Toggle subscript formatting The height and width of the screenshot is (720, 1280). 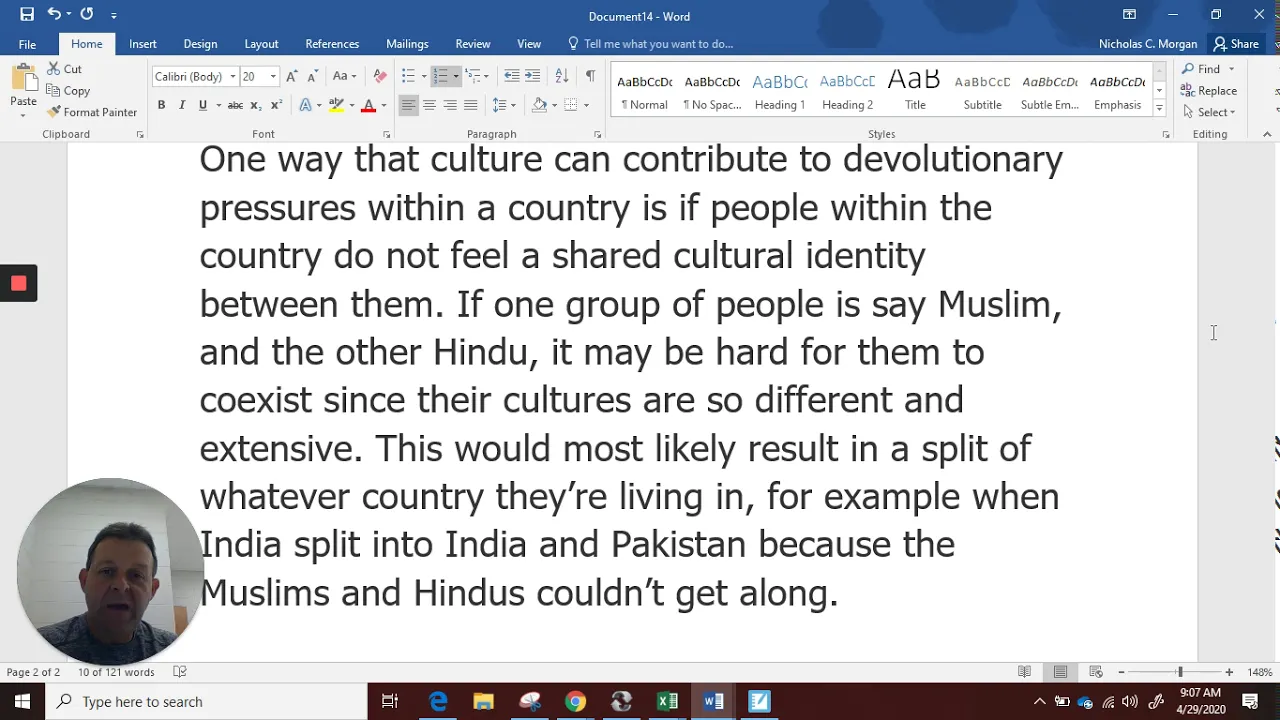(256, 105)
